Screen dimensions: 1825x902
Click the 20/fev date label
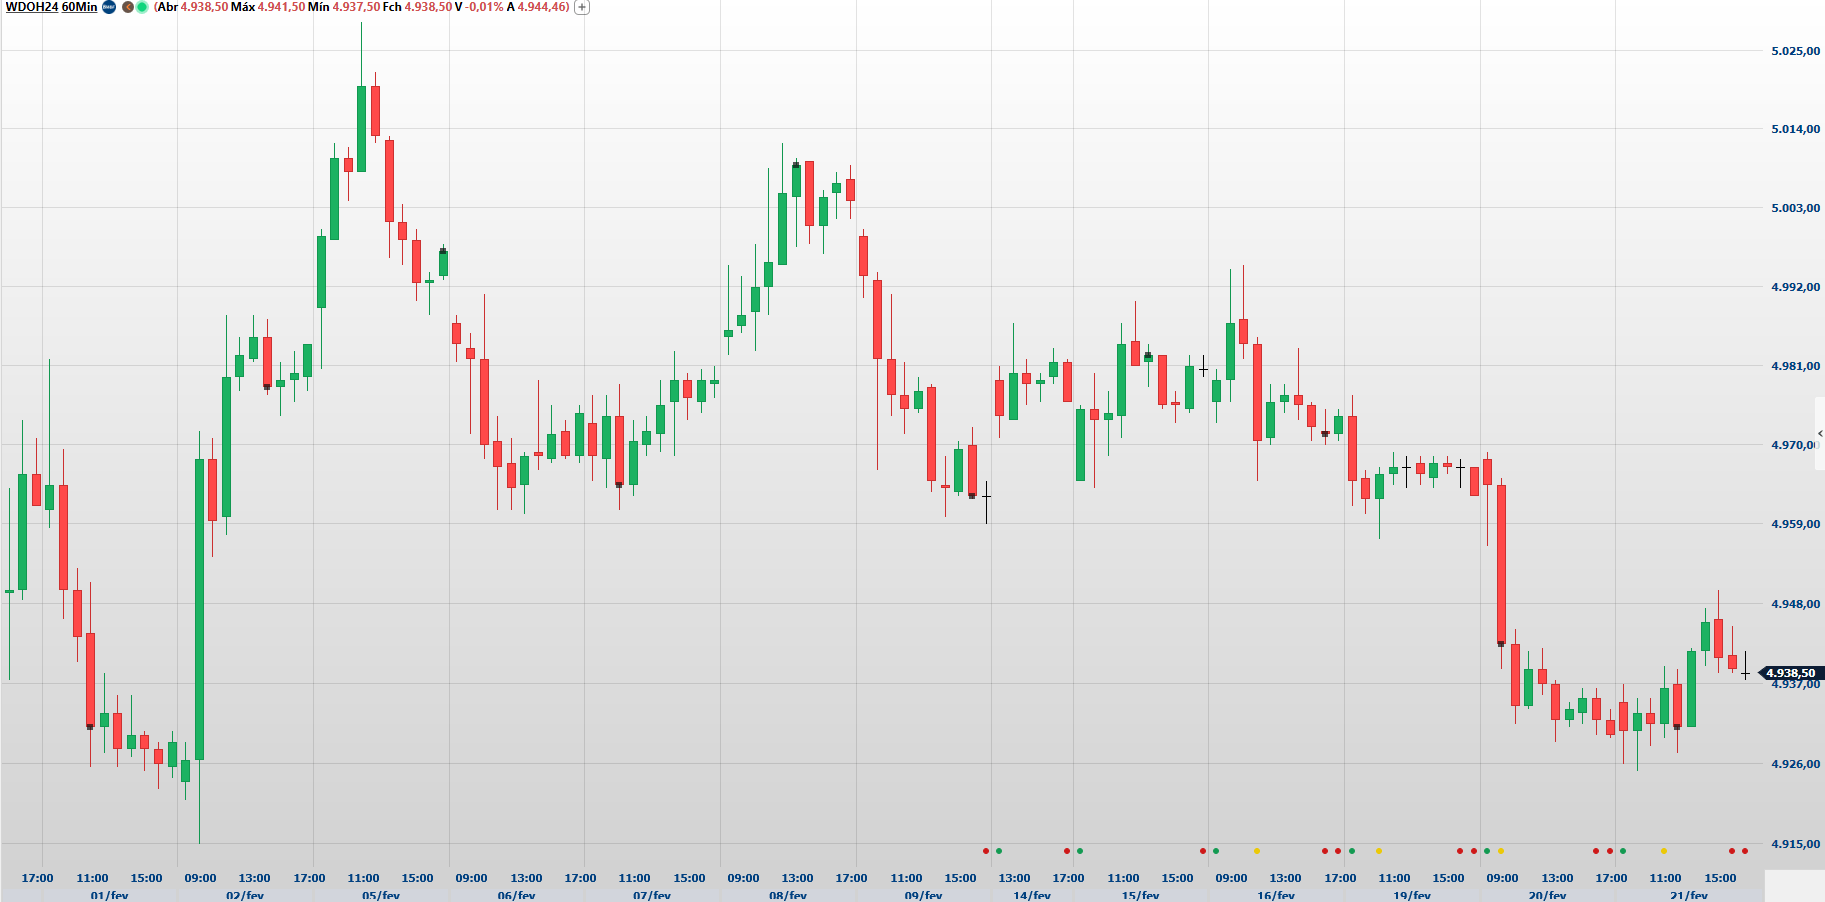coord(1547,895)
